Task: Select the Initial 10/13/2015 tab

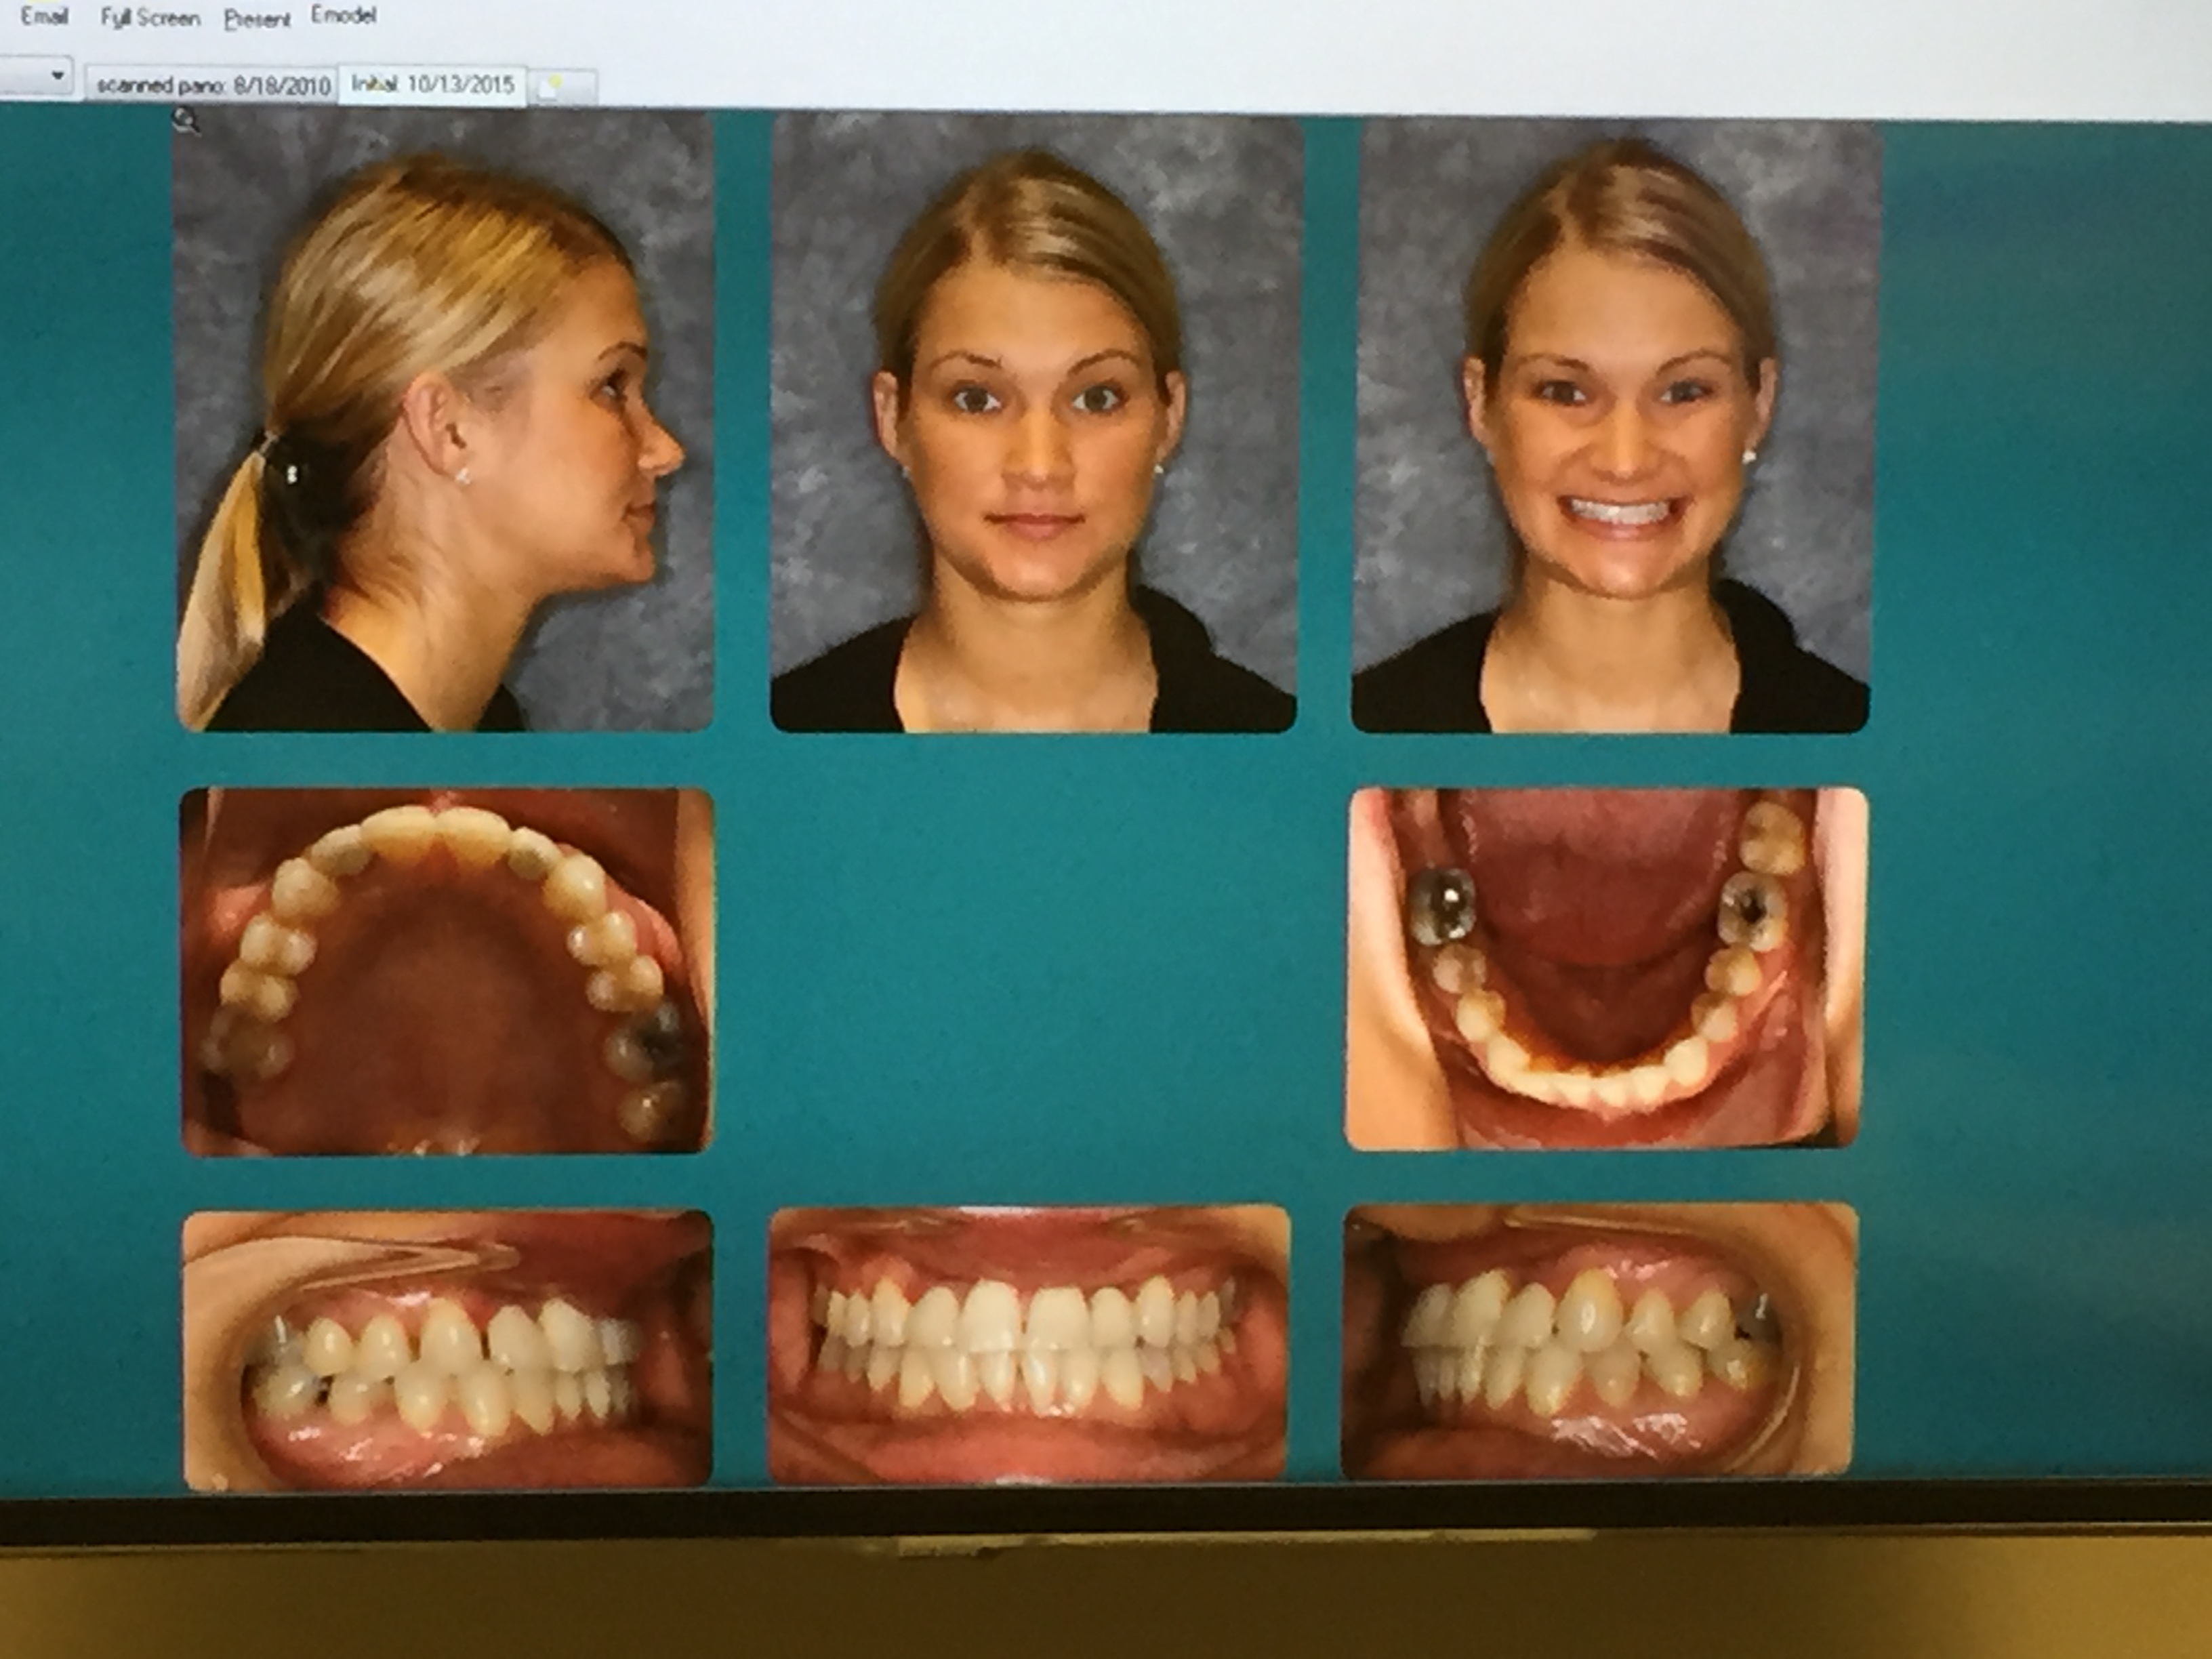Action: click(432, 84)
